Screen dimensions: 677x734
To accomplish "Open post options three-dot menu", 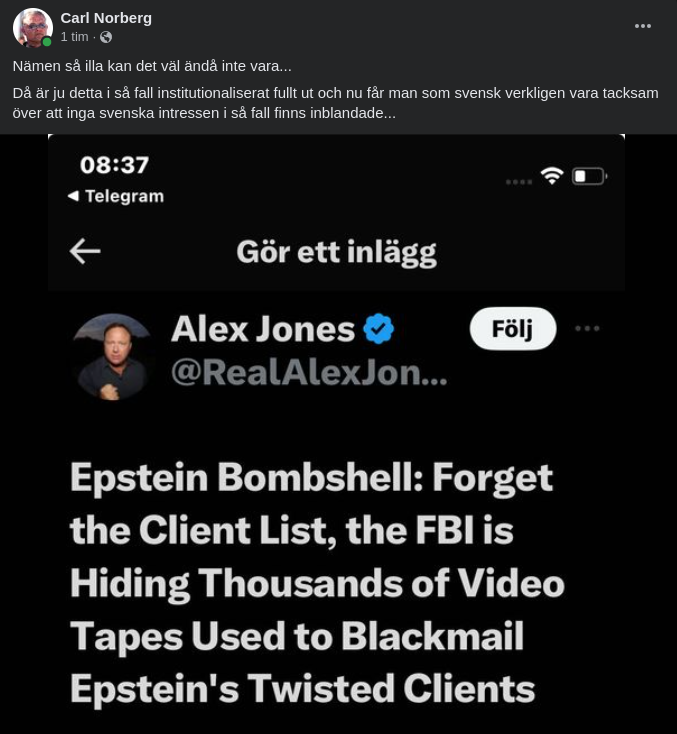I will coord(642,26).
